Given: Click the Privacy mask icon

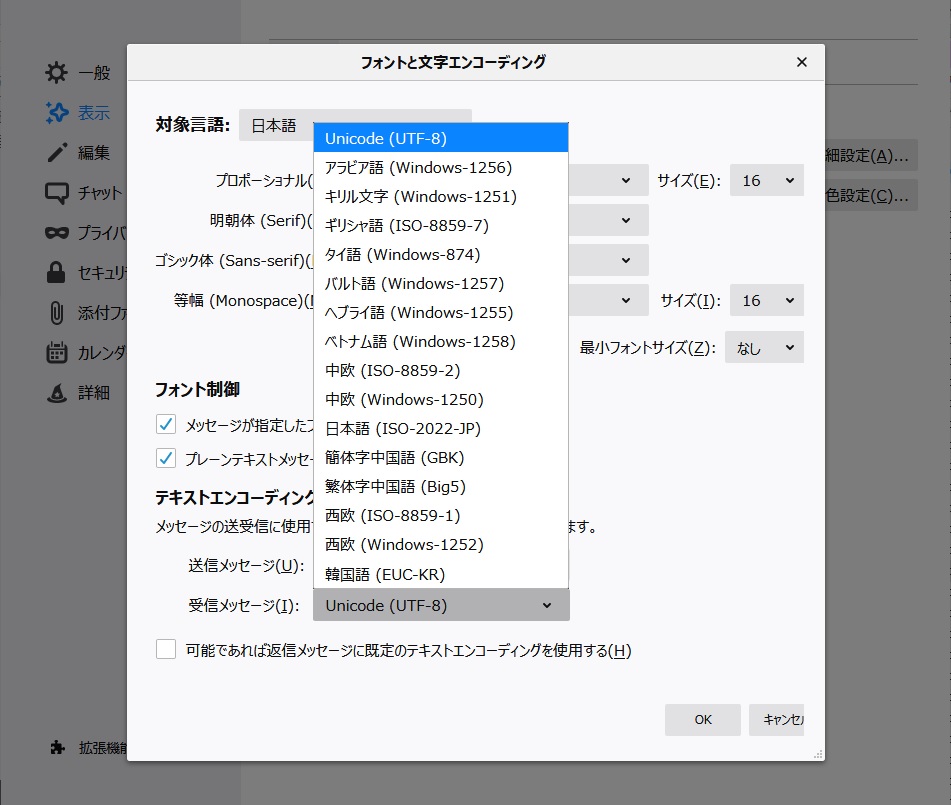Looking at the screenshot, I should pos(57,233).
